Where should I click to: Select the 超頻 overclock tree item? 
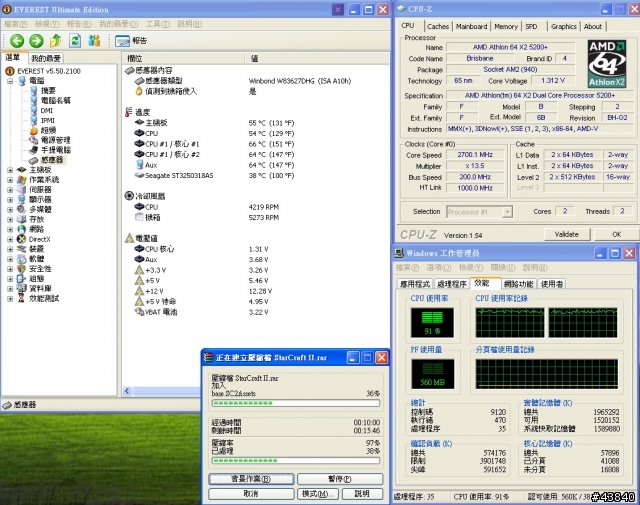(48, 130)
